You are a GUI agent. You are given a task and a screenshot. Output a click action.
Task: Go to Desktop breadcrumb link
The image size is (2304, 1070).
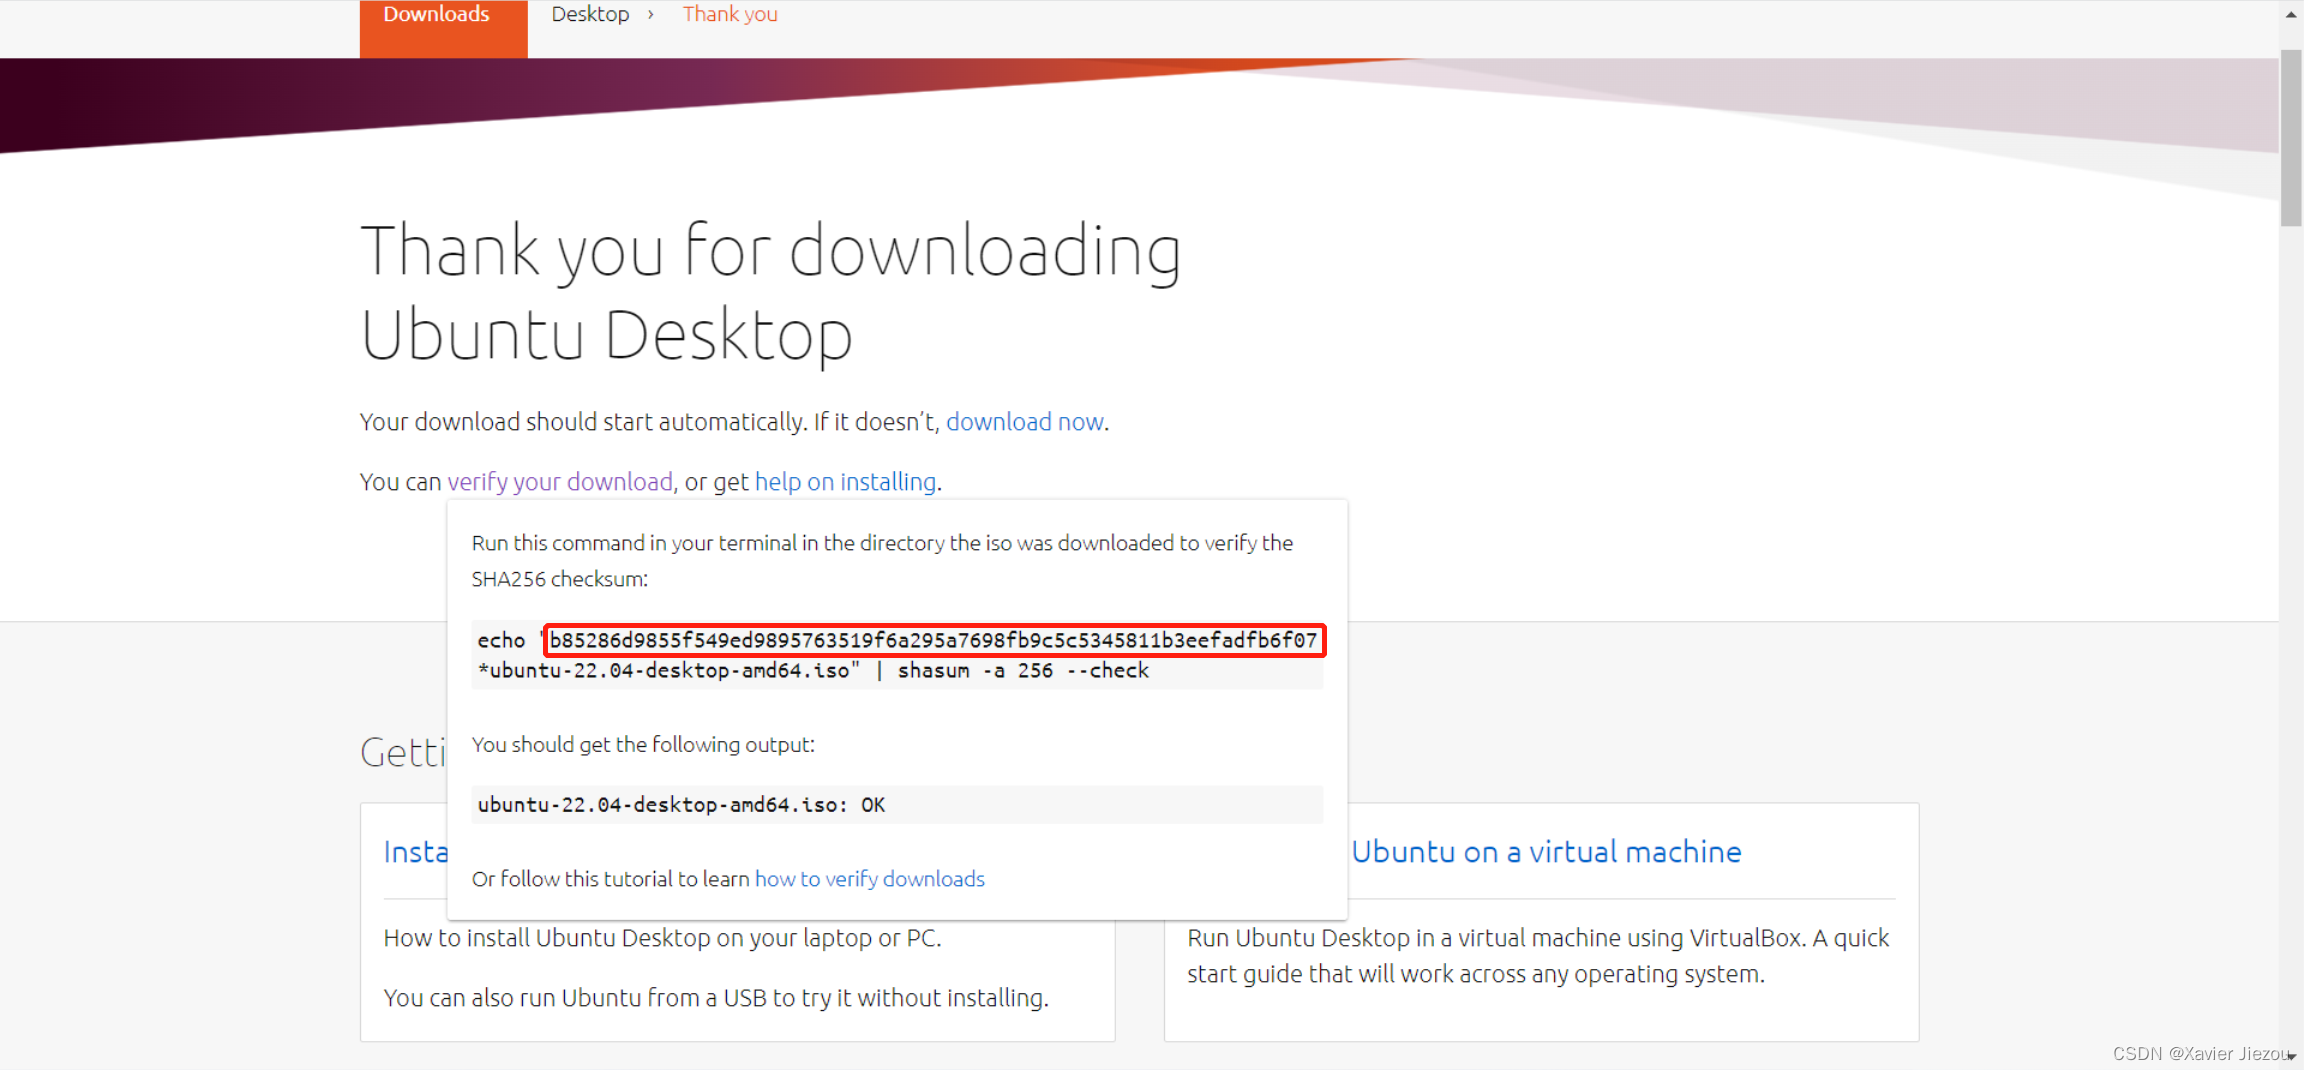(x=590, y=14)
